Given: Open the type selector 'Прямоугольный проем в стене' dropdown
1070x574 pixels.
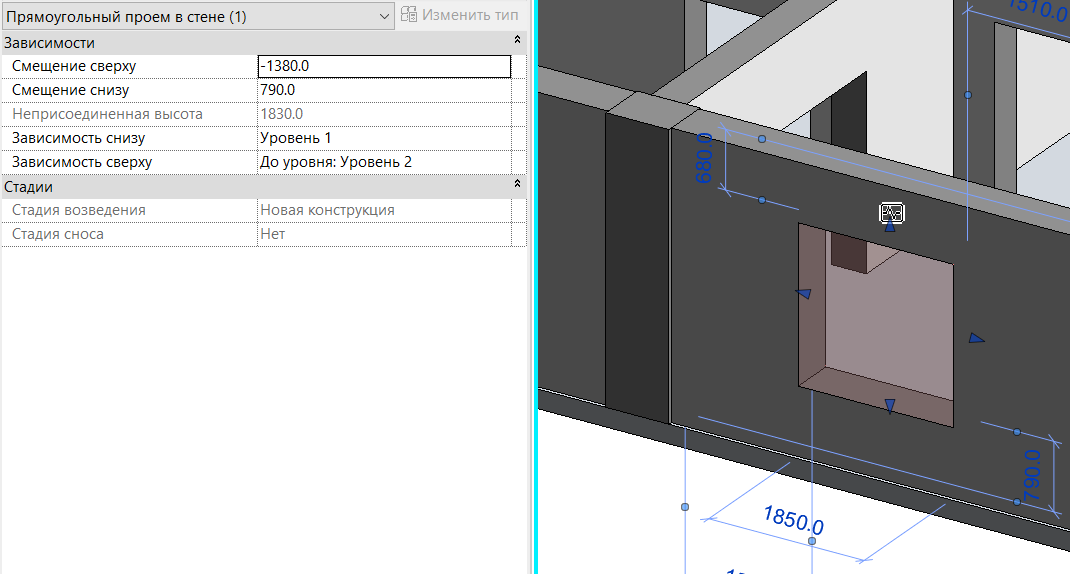Looking at the screenshot, I should [x=385, y=16].
